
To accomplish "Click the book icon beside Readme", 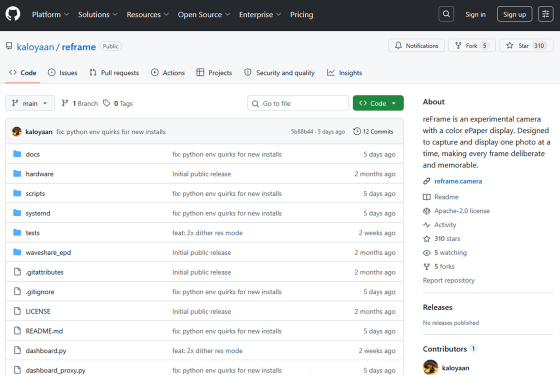I will point(426,197).
